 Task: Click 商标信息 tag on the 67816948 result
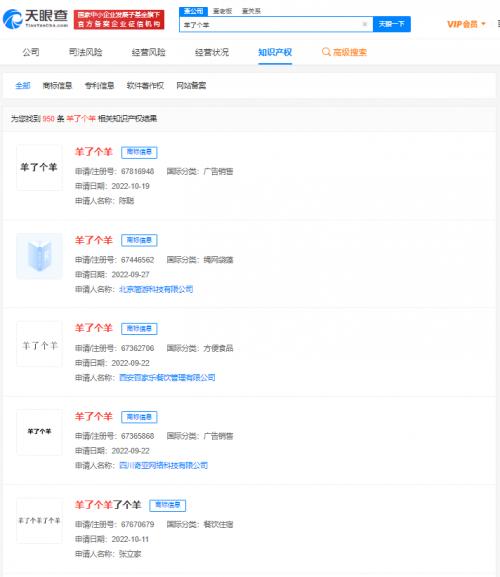pyautogui.click(x=139, y=152)
